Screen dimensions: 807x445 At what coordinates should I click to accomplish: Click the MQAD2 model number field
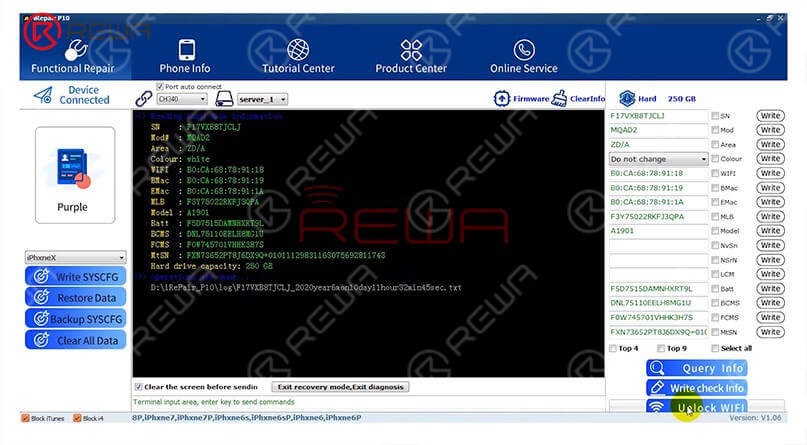(658, 130)
